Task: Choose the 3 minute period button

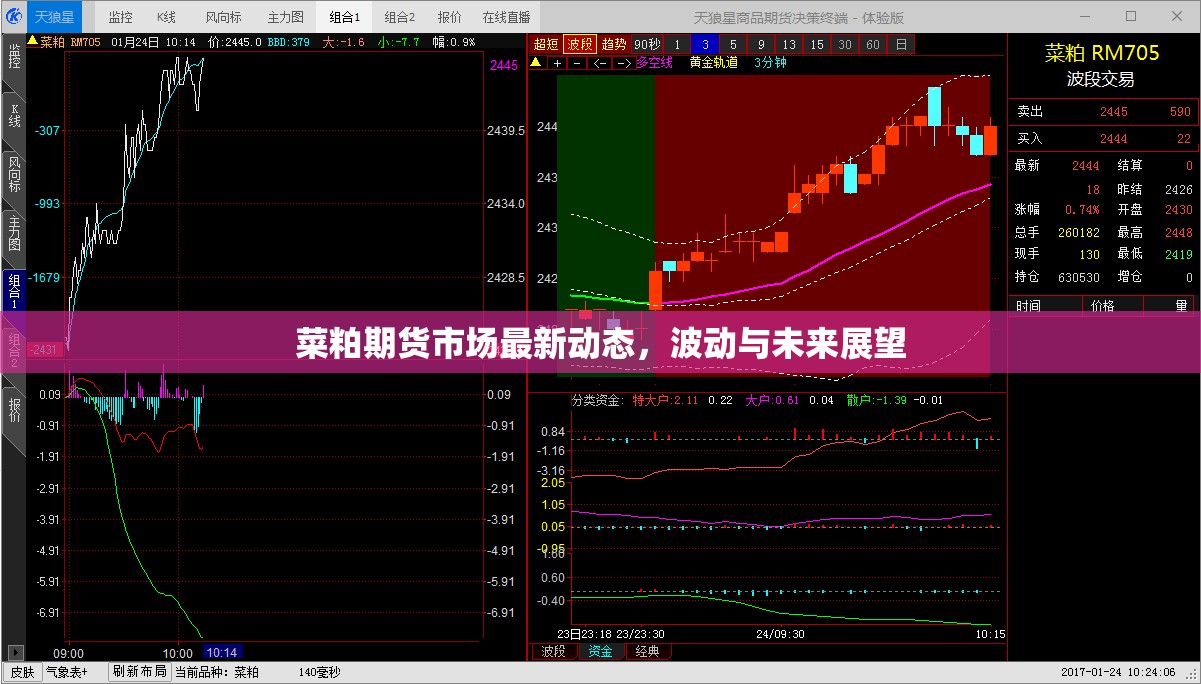Action: point(705,44)
